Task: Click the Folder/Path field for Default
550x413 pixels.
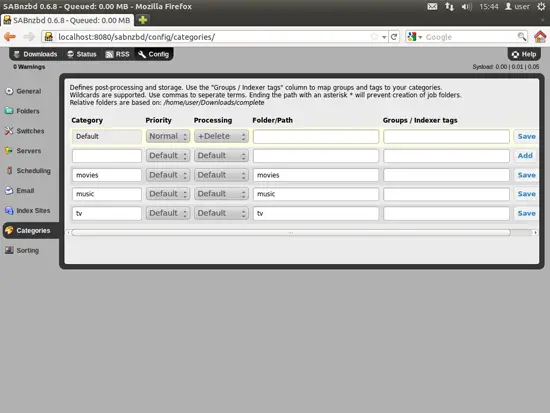Action: point(316,136)
